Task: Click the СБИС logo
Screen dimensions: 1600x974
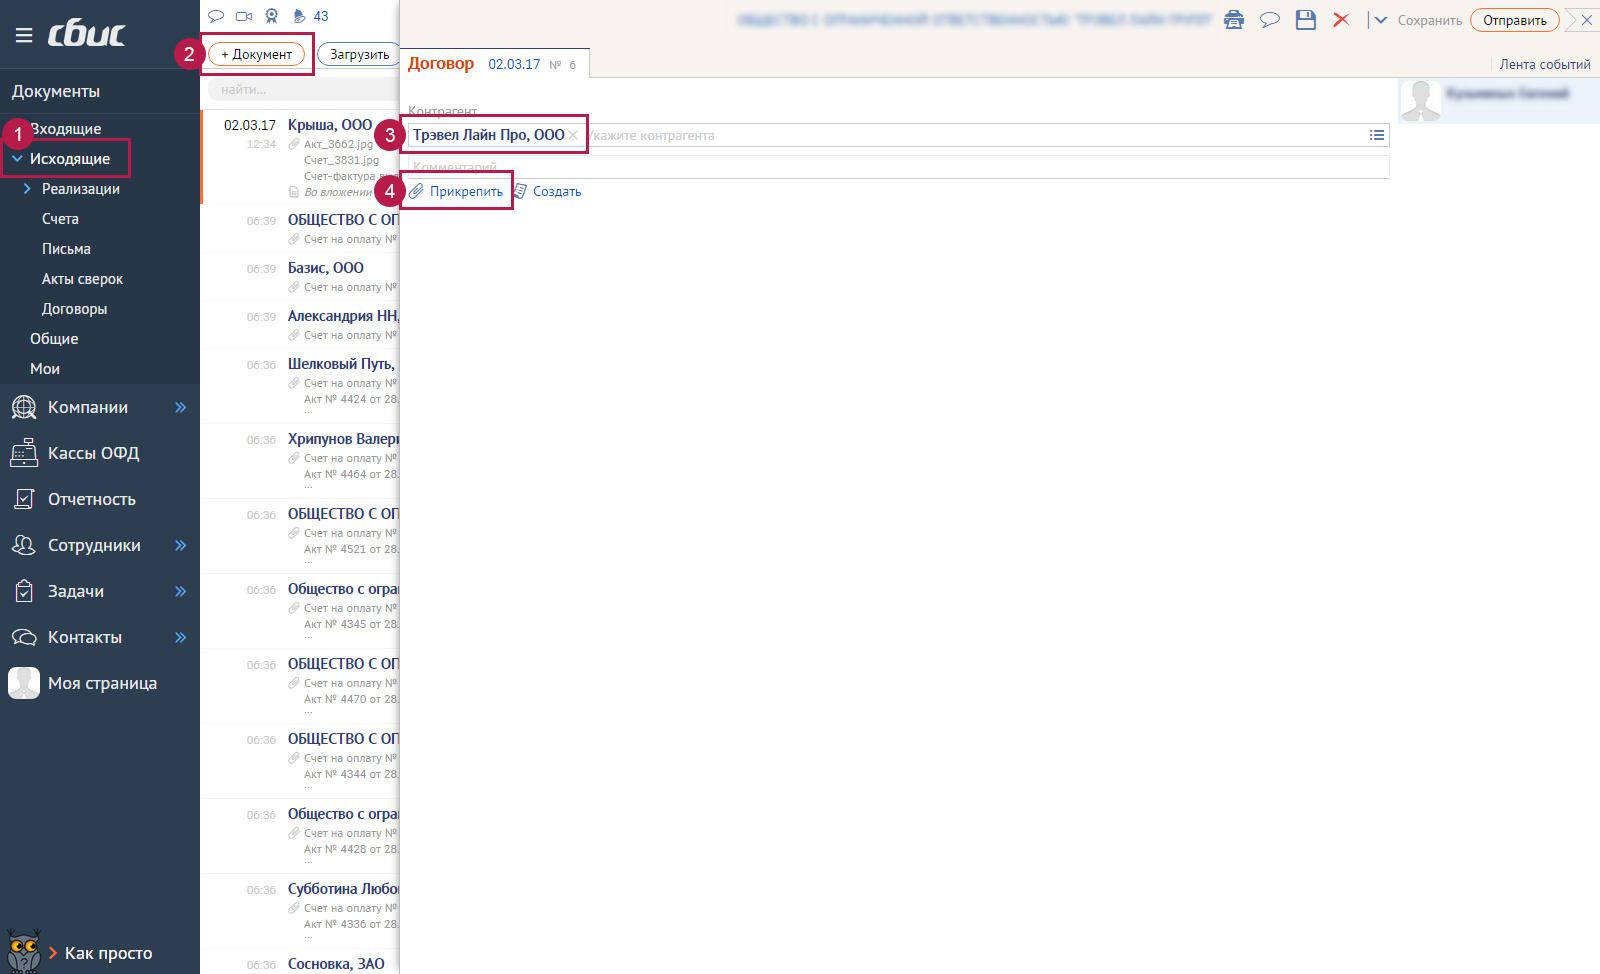Action: 86,34
